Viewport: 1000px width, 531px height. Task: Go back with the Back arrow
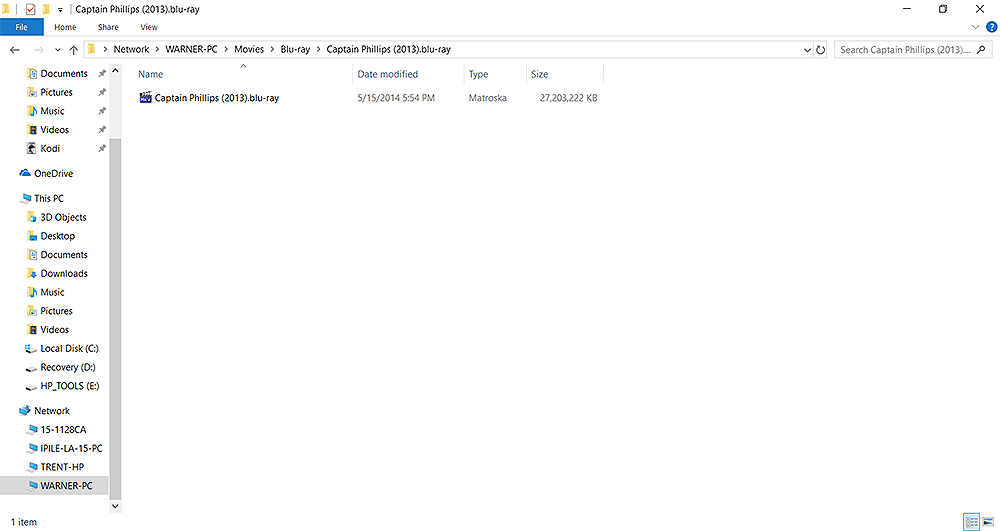(x=15, y=50)
